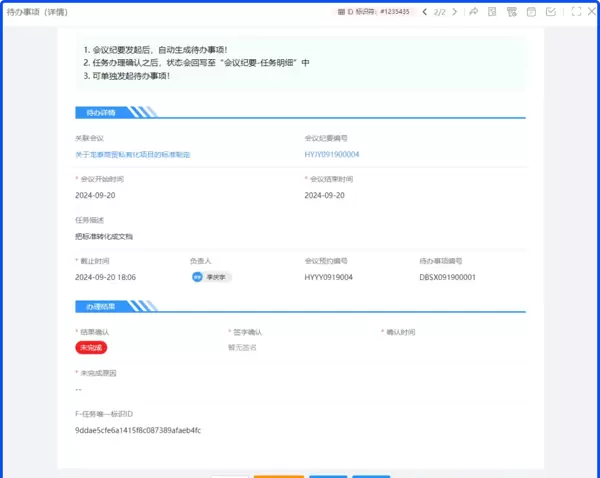Click the calendar-style icon in header
600x478 pixels.
coord(531,12)
